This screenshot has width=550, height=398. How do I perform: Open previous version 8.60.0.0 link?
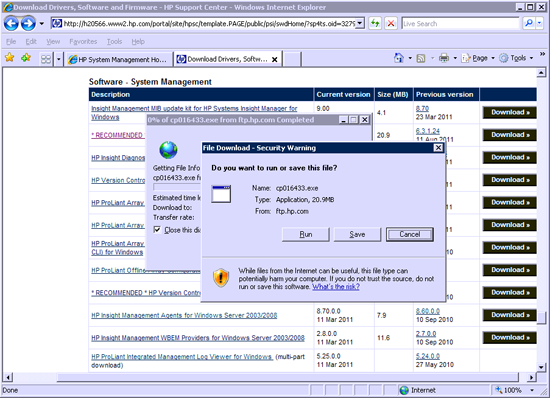[428, 311]
